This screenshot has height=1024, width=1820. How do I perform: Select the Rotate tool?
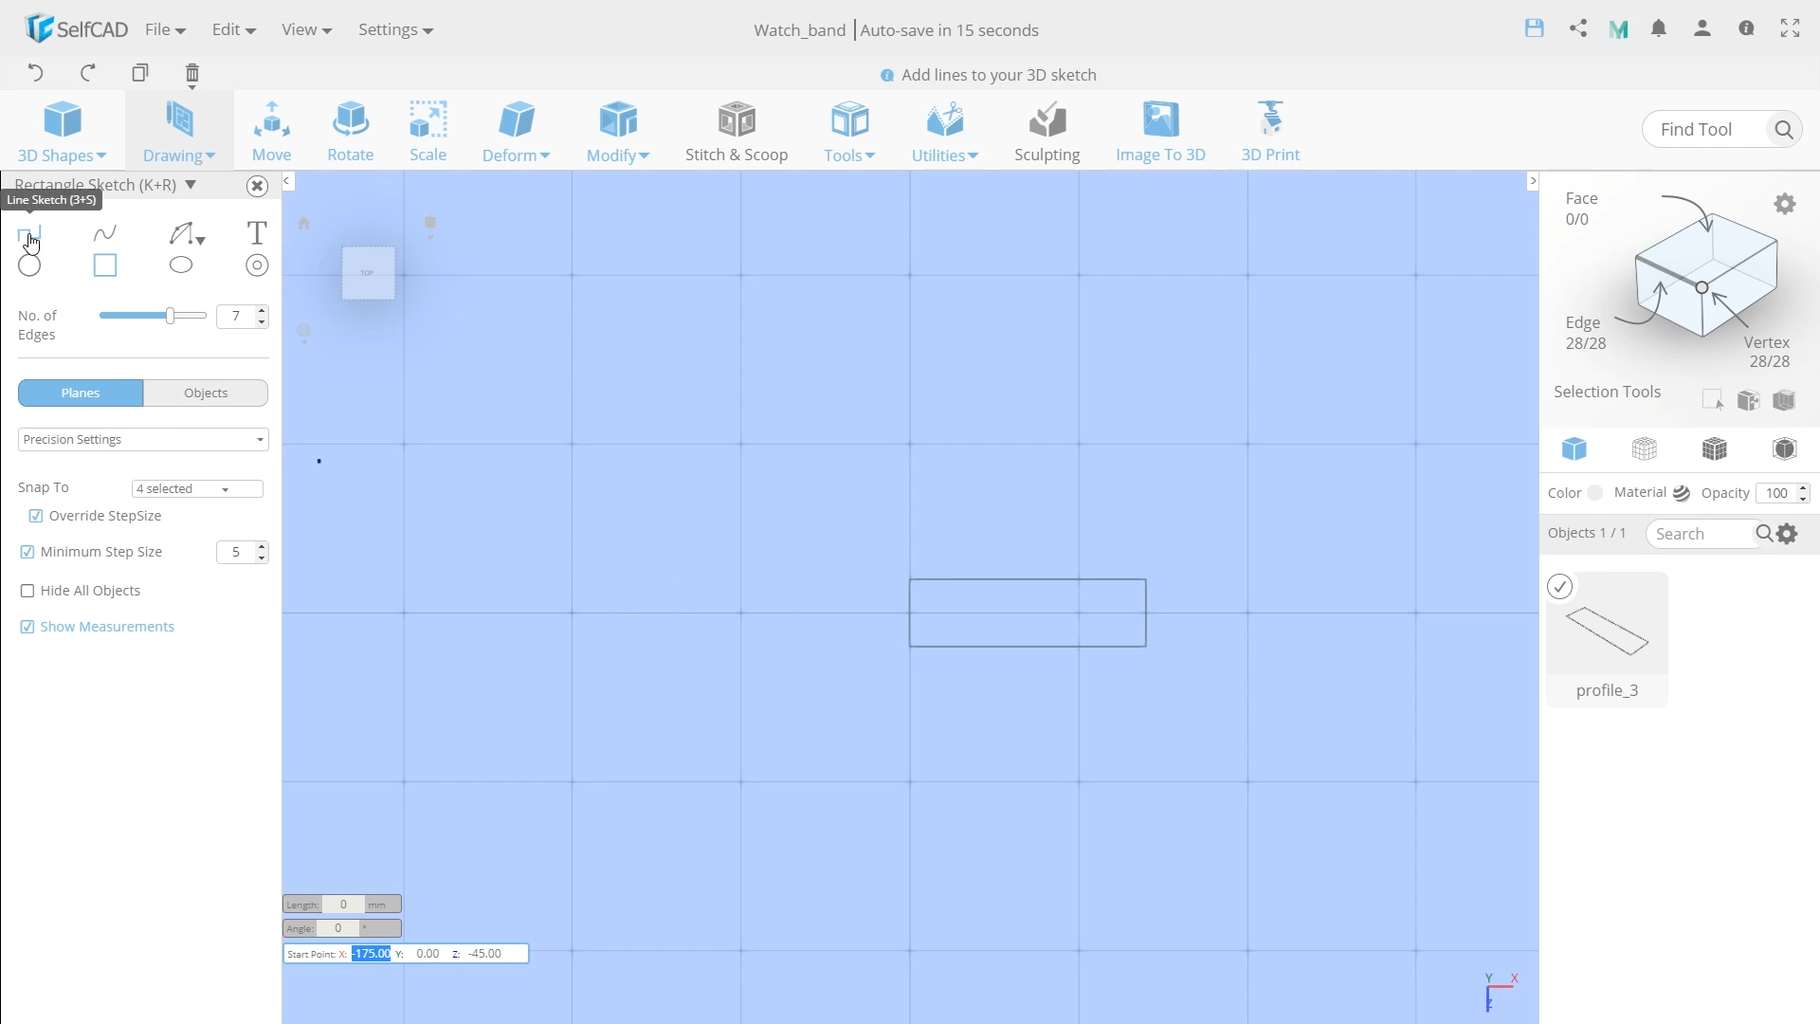(x=350, y=131)
